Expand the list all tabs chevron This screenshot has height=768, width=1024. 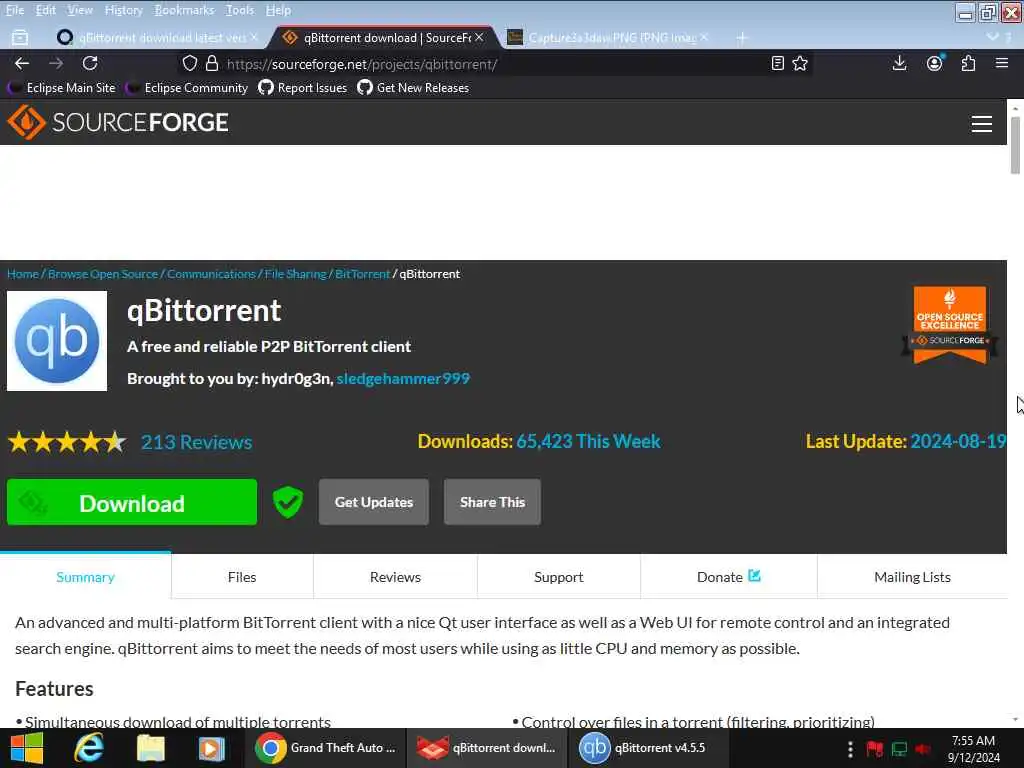pyautogui.click(x=993, y=37)
